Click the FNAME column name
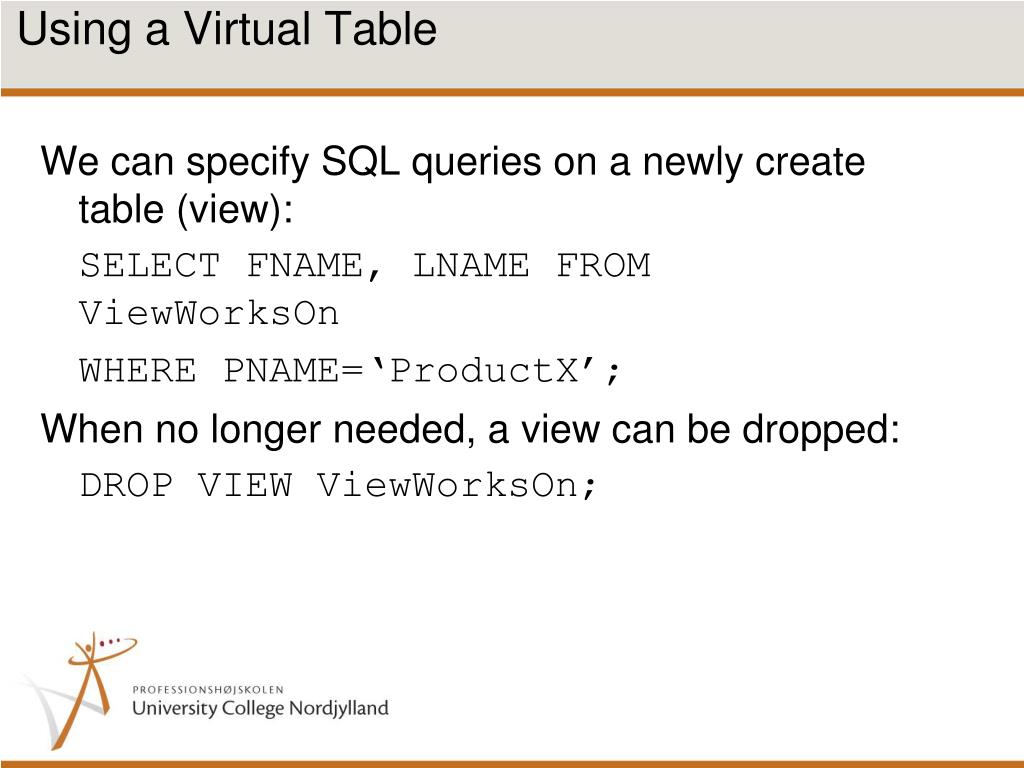Image resolution: width=1024 pixels, height=768 pixels. (x=312, y=266)
